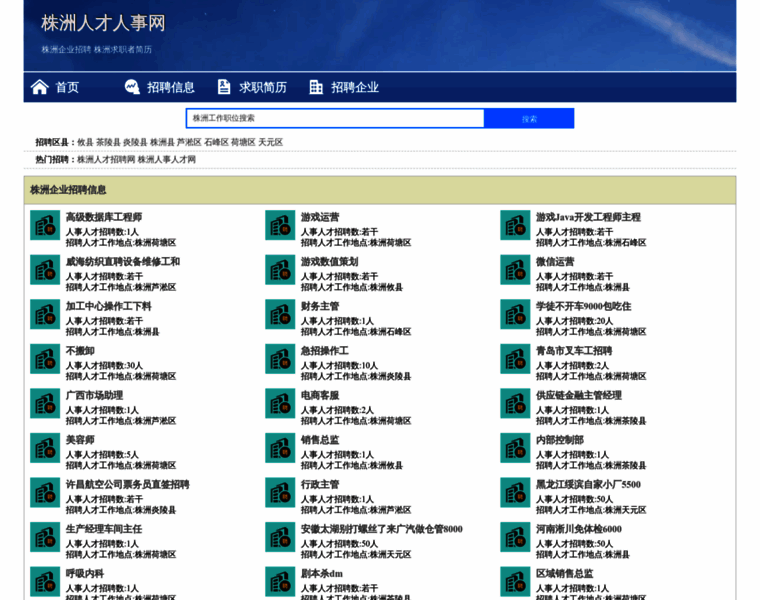760x600 pixels.
Task: Click the icon beside 微信运营 listing
Action: 515,270
